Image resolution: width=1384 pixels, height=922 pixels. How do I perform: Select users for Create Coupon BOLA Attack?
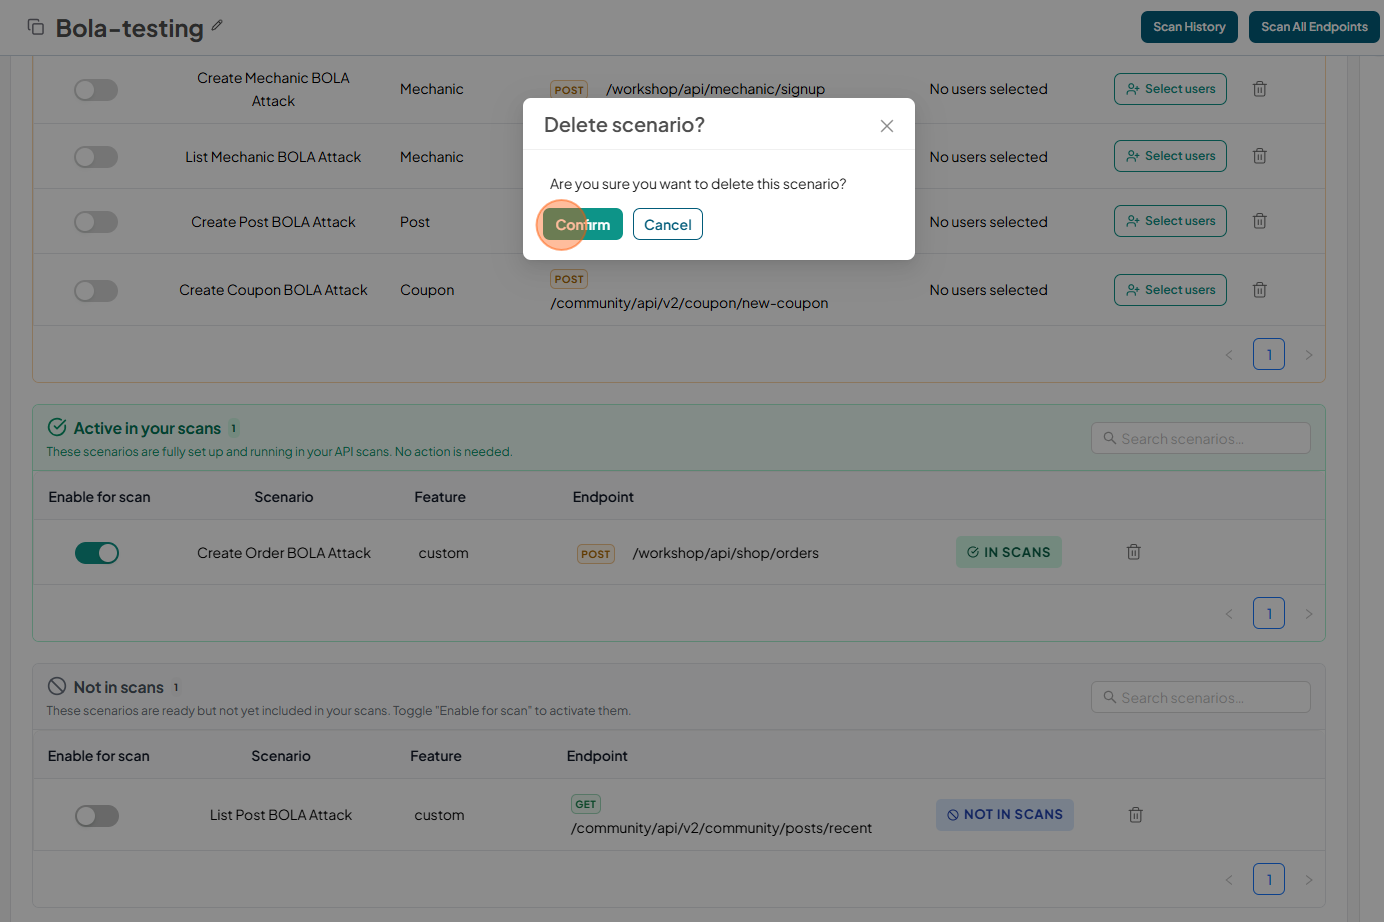point(1170,290)
